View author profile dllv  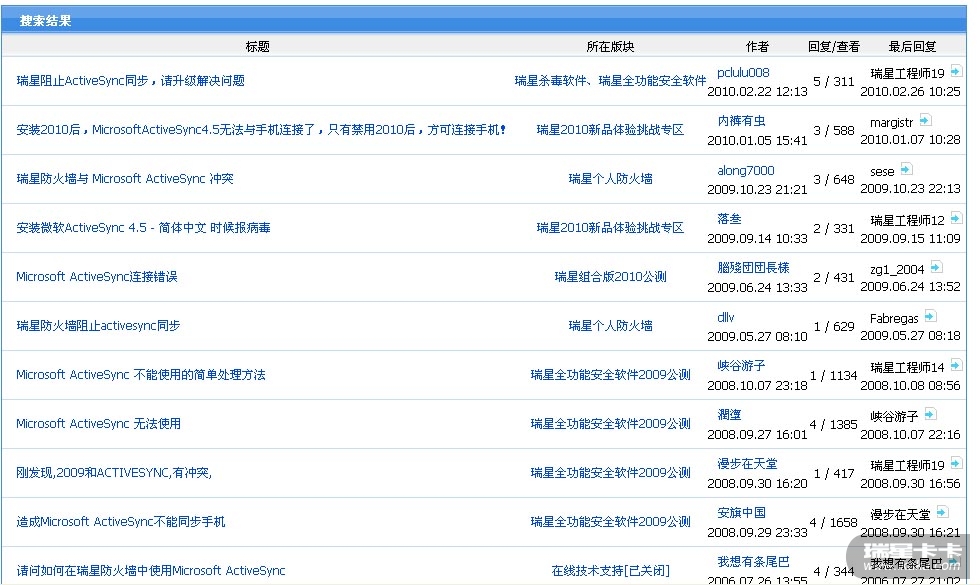(726, 317)
